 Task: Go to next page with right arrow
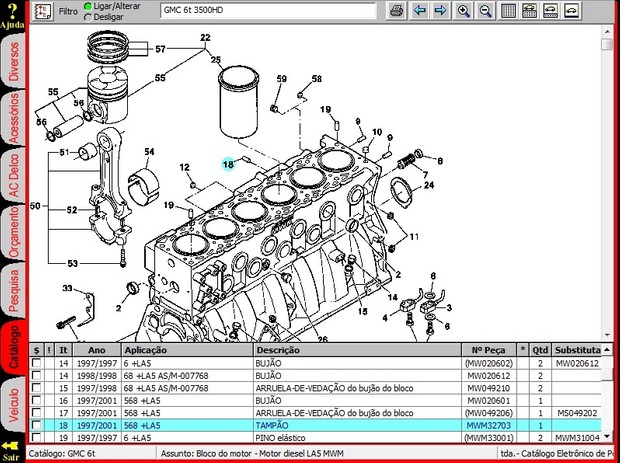pos(440,10)
